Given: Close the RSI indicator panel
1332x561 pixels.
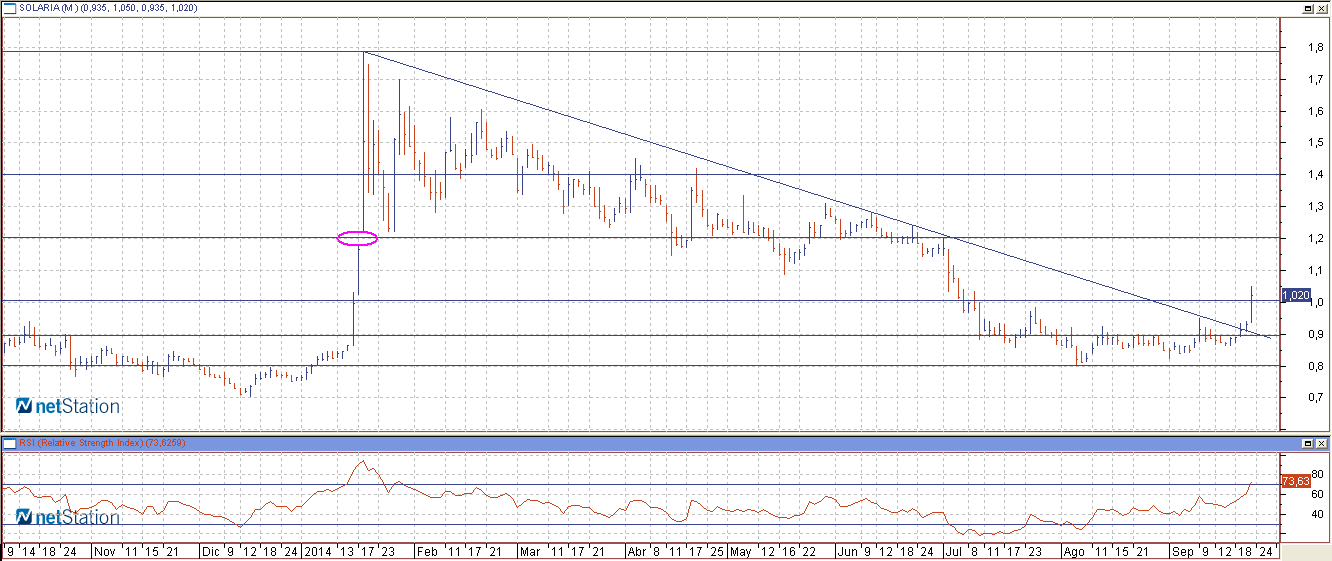Looking at the screenshot, I should [x=1322, y=442].
